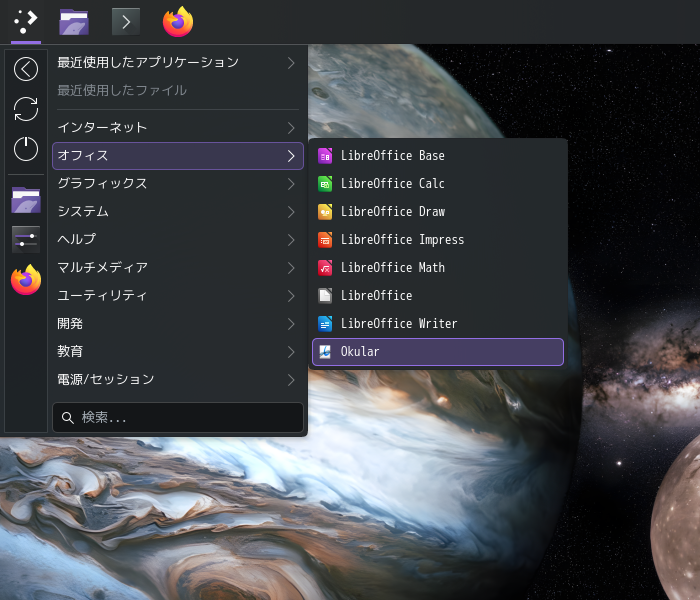Expand the システム submenu arrow

tap(291, 212)
